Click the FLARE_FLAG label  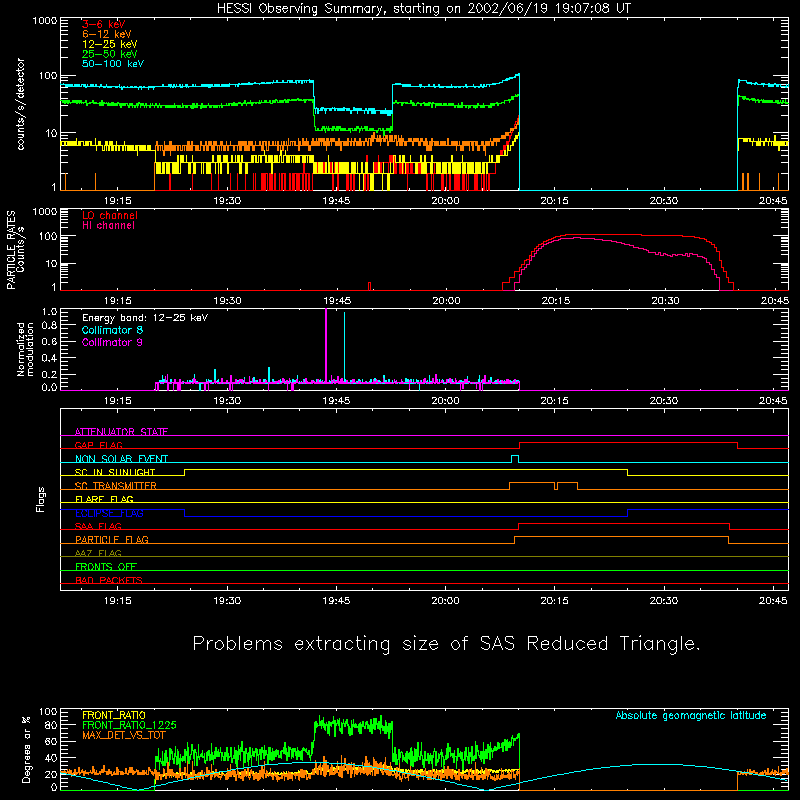(x=104, y=499)
